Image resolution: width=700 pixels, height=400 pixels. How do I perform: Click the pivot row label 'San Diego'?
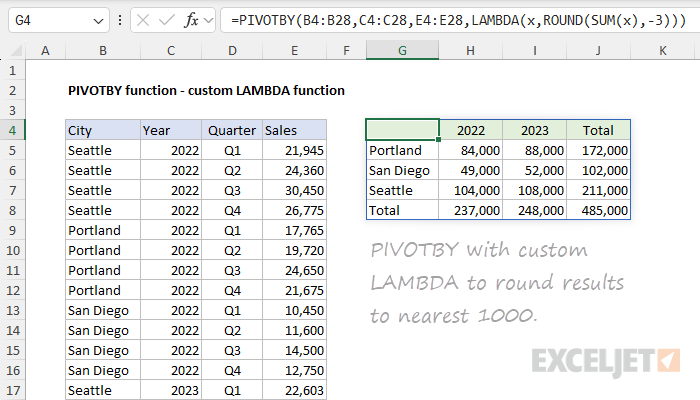click(x=402, y=170)
